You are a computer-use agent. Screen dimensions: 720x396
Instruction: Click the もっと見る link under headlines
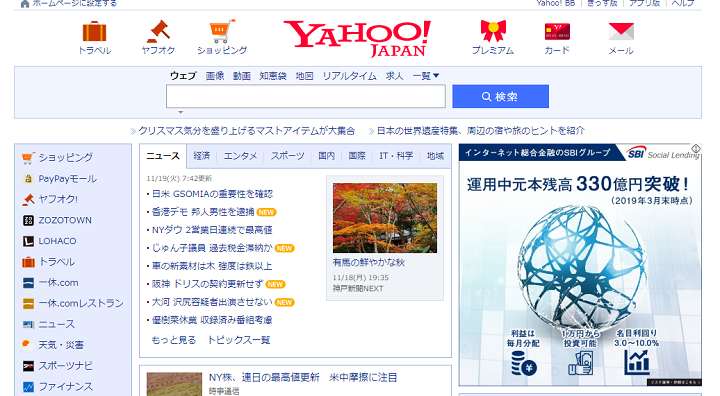174,340
